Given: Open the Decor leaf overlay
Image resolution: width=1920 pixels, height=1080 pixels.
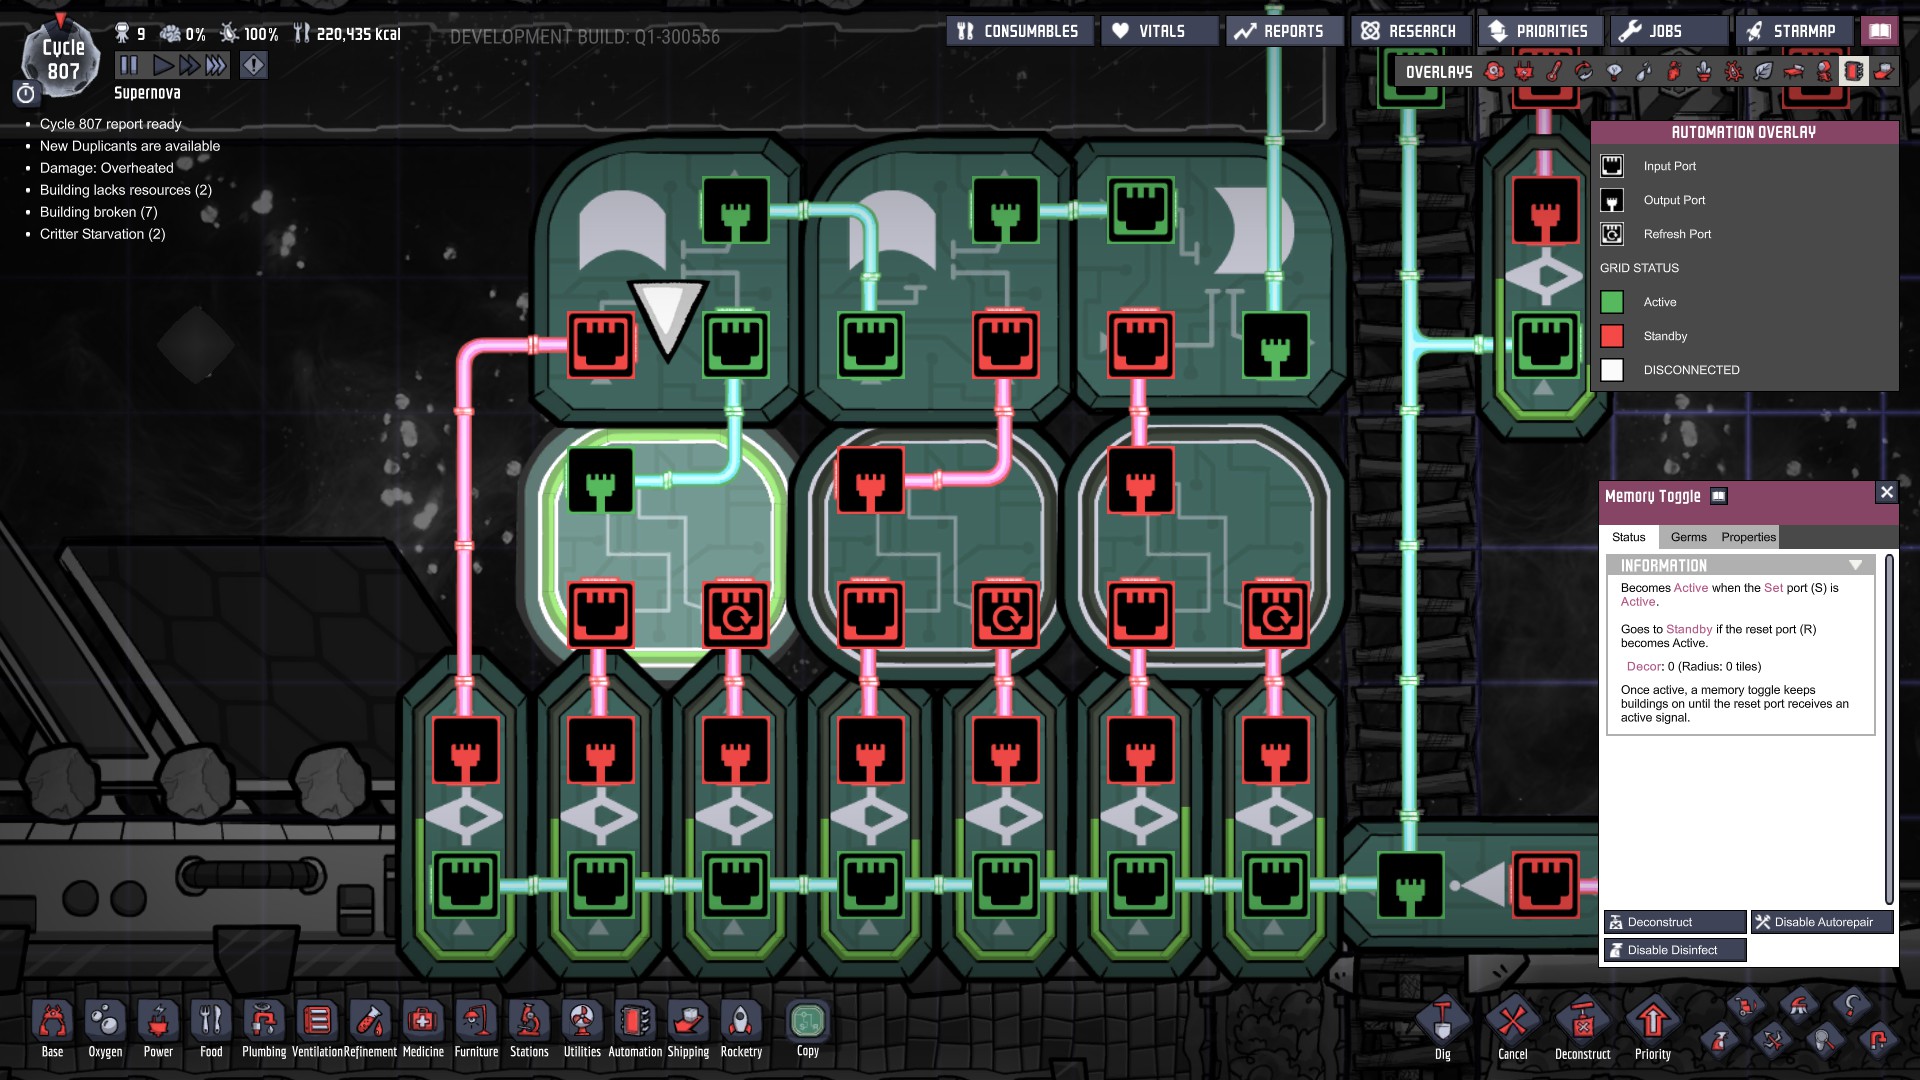Looking at the screenshot, I should (x=1764, y=72).
